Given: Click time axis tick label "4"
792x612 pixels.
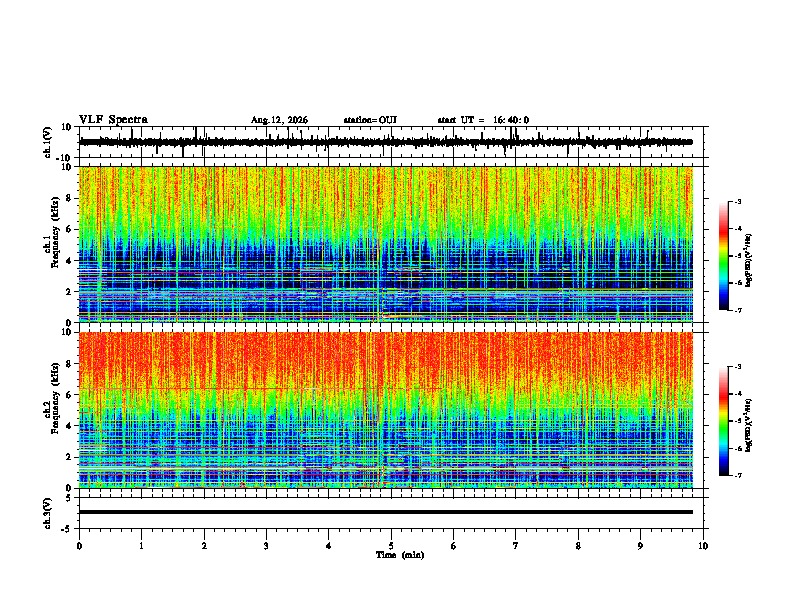Looking at the screenshot, I should pyautogui.click(x=329, y=546).
